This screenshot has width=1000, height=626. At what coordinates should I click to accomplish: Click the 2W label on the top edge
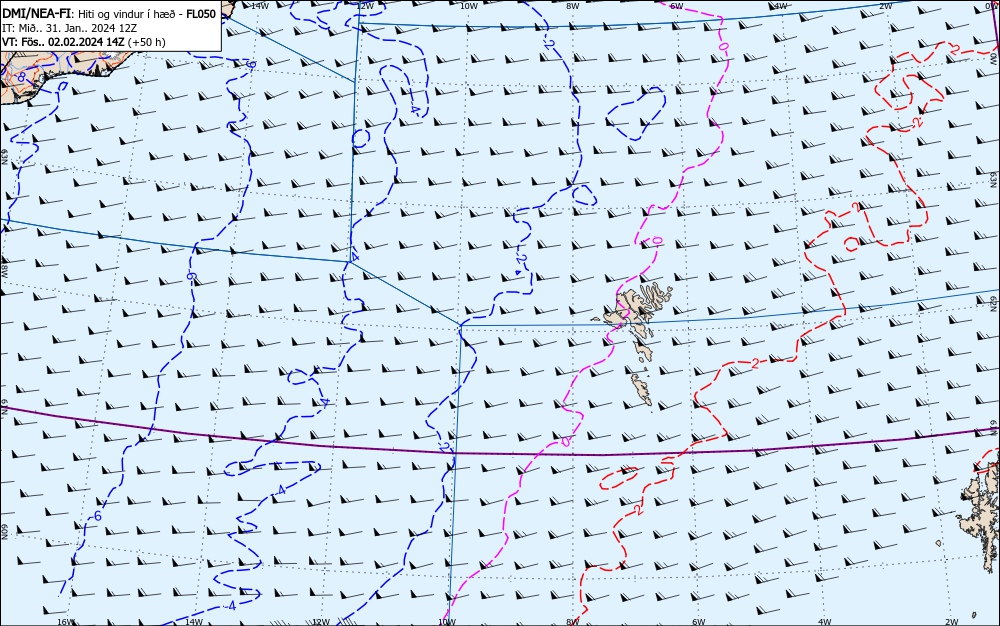click(885, 6)
